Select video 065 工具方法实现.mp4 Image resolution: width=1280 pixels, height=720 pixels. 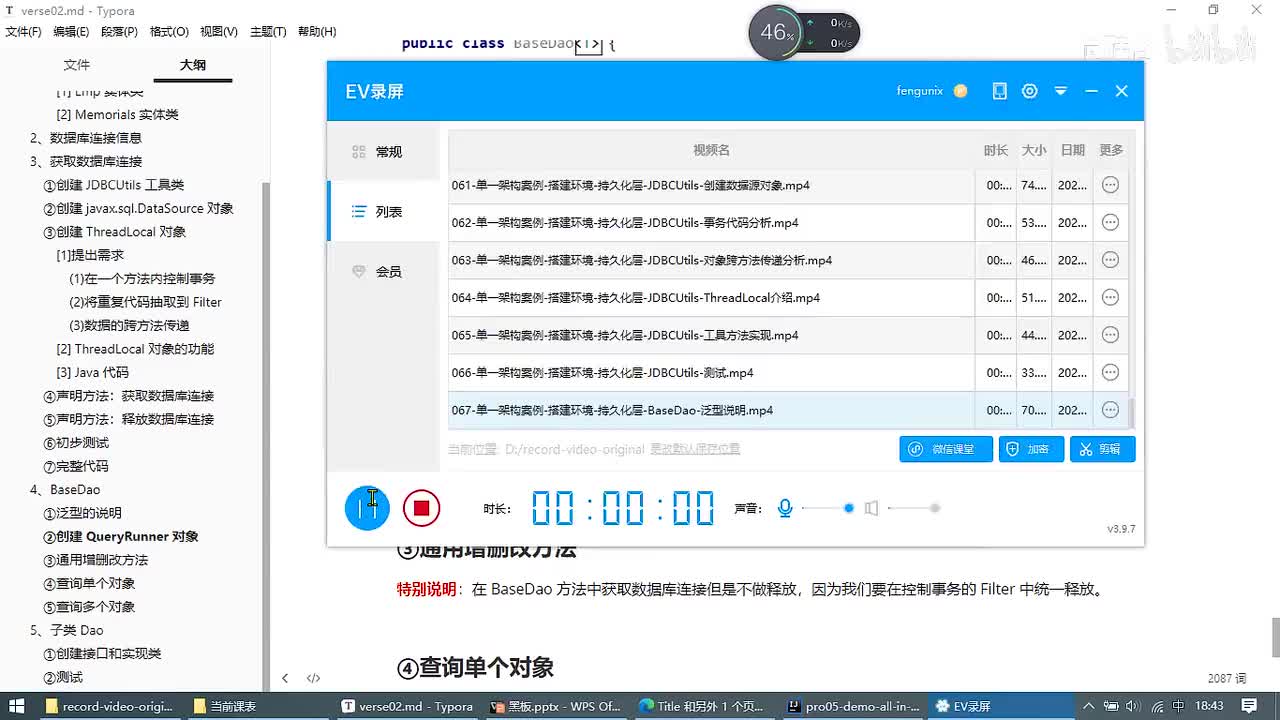tap(711, 335)
